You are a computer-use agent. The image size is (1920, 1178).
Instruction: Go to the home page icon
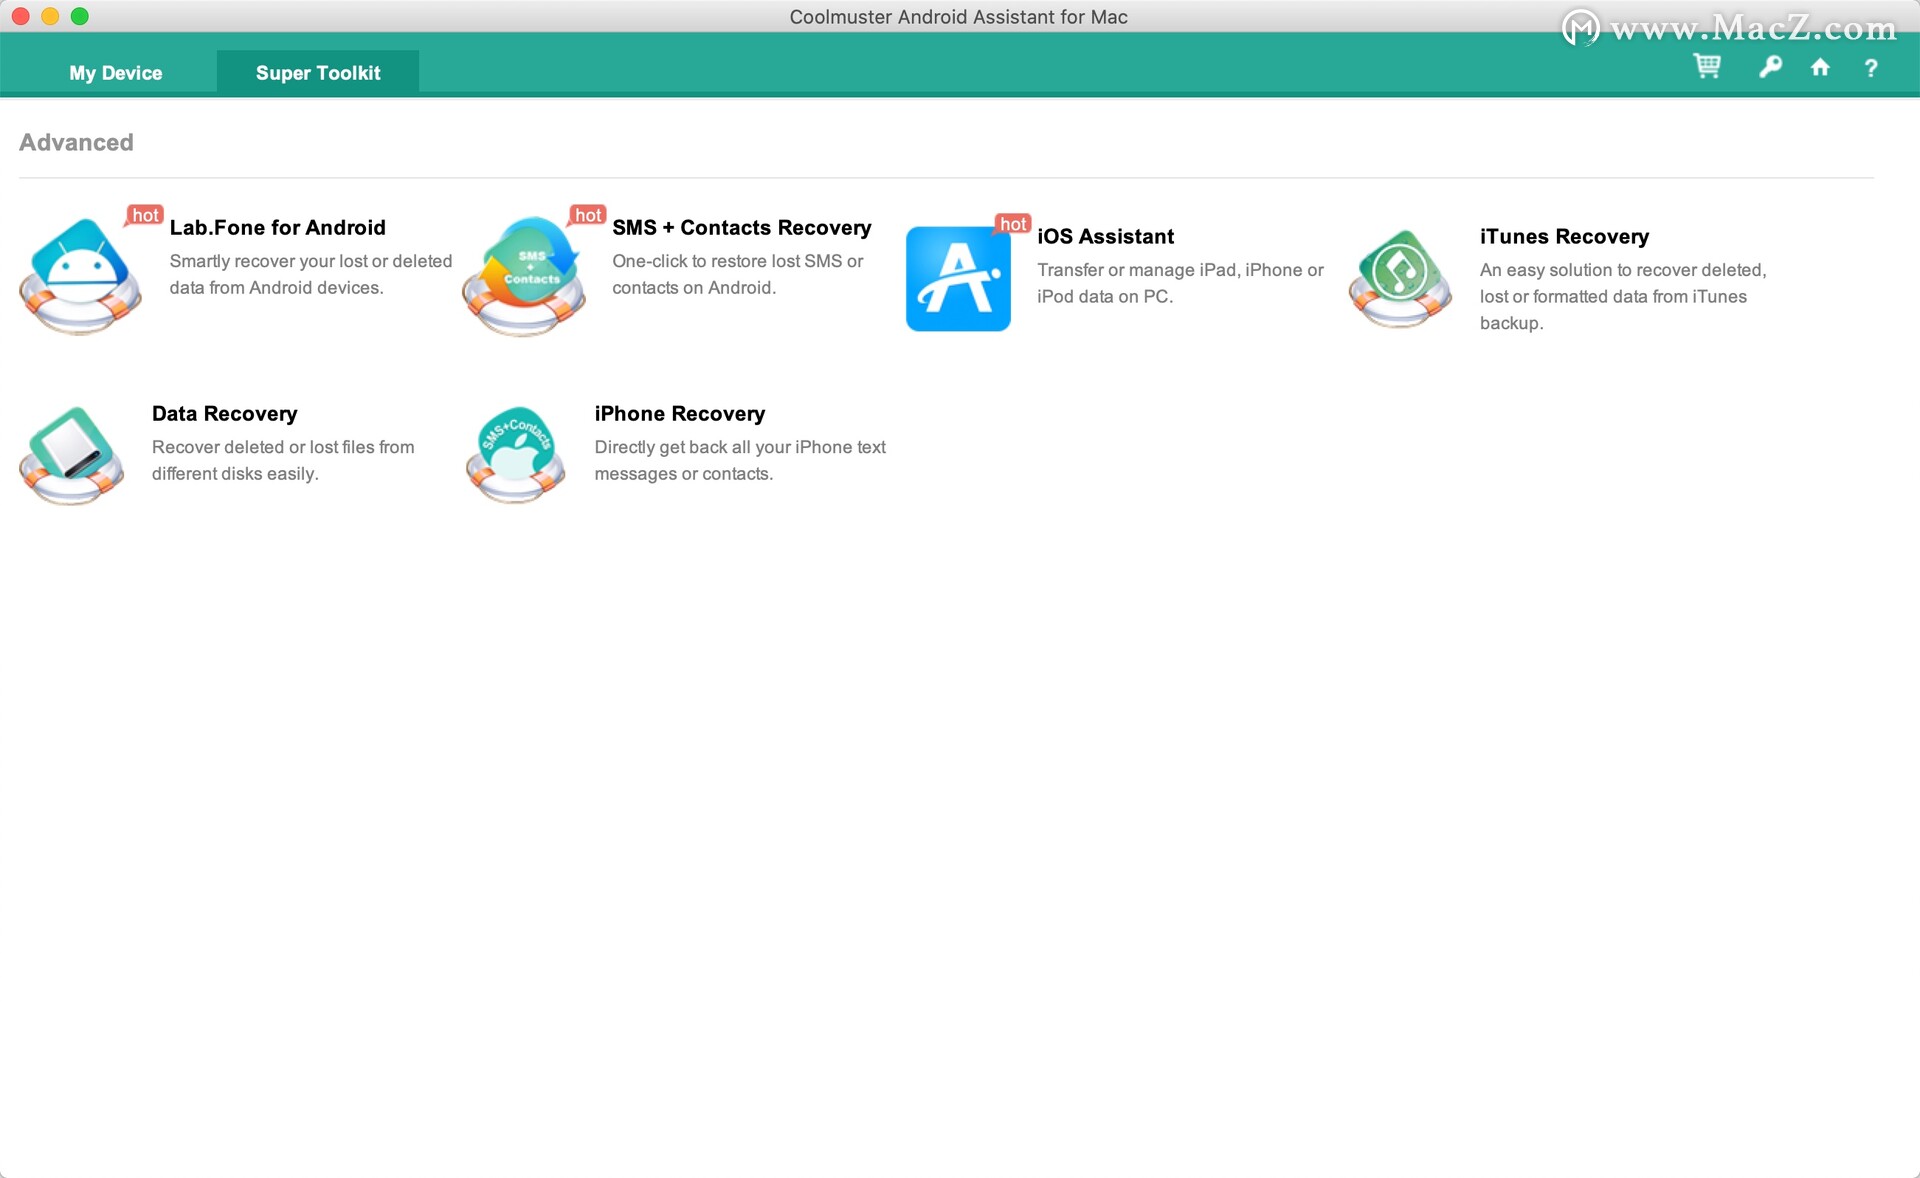(x=1820, y=67)
